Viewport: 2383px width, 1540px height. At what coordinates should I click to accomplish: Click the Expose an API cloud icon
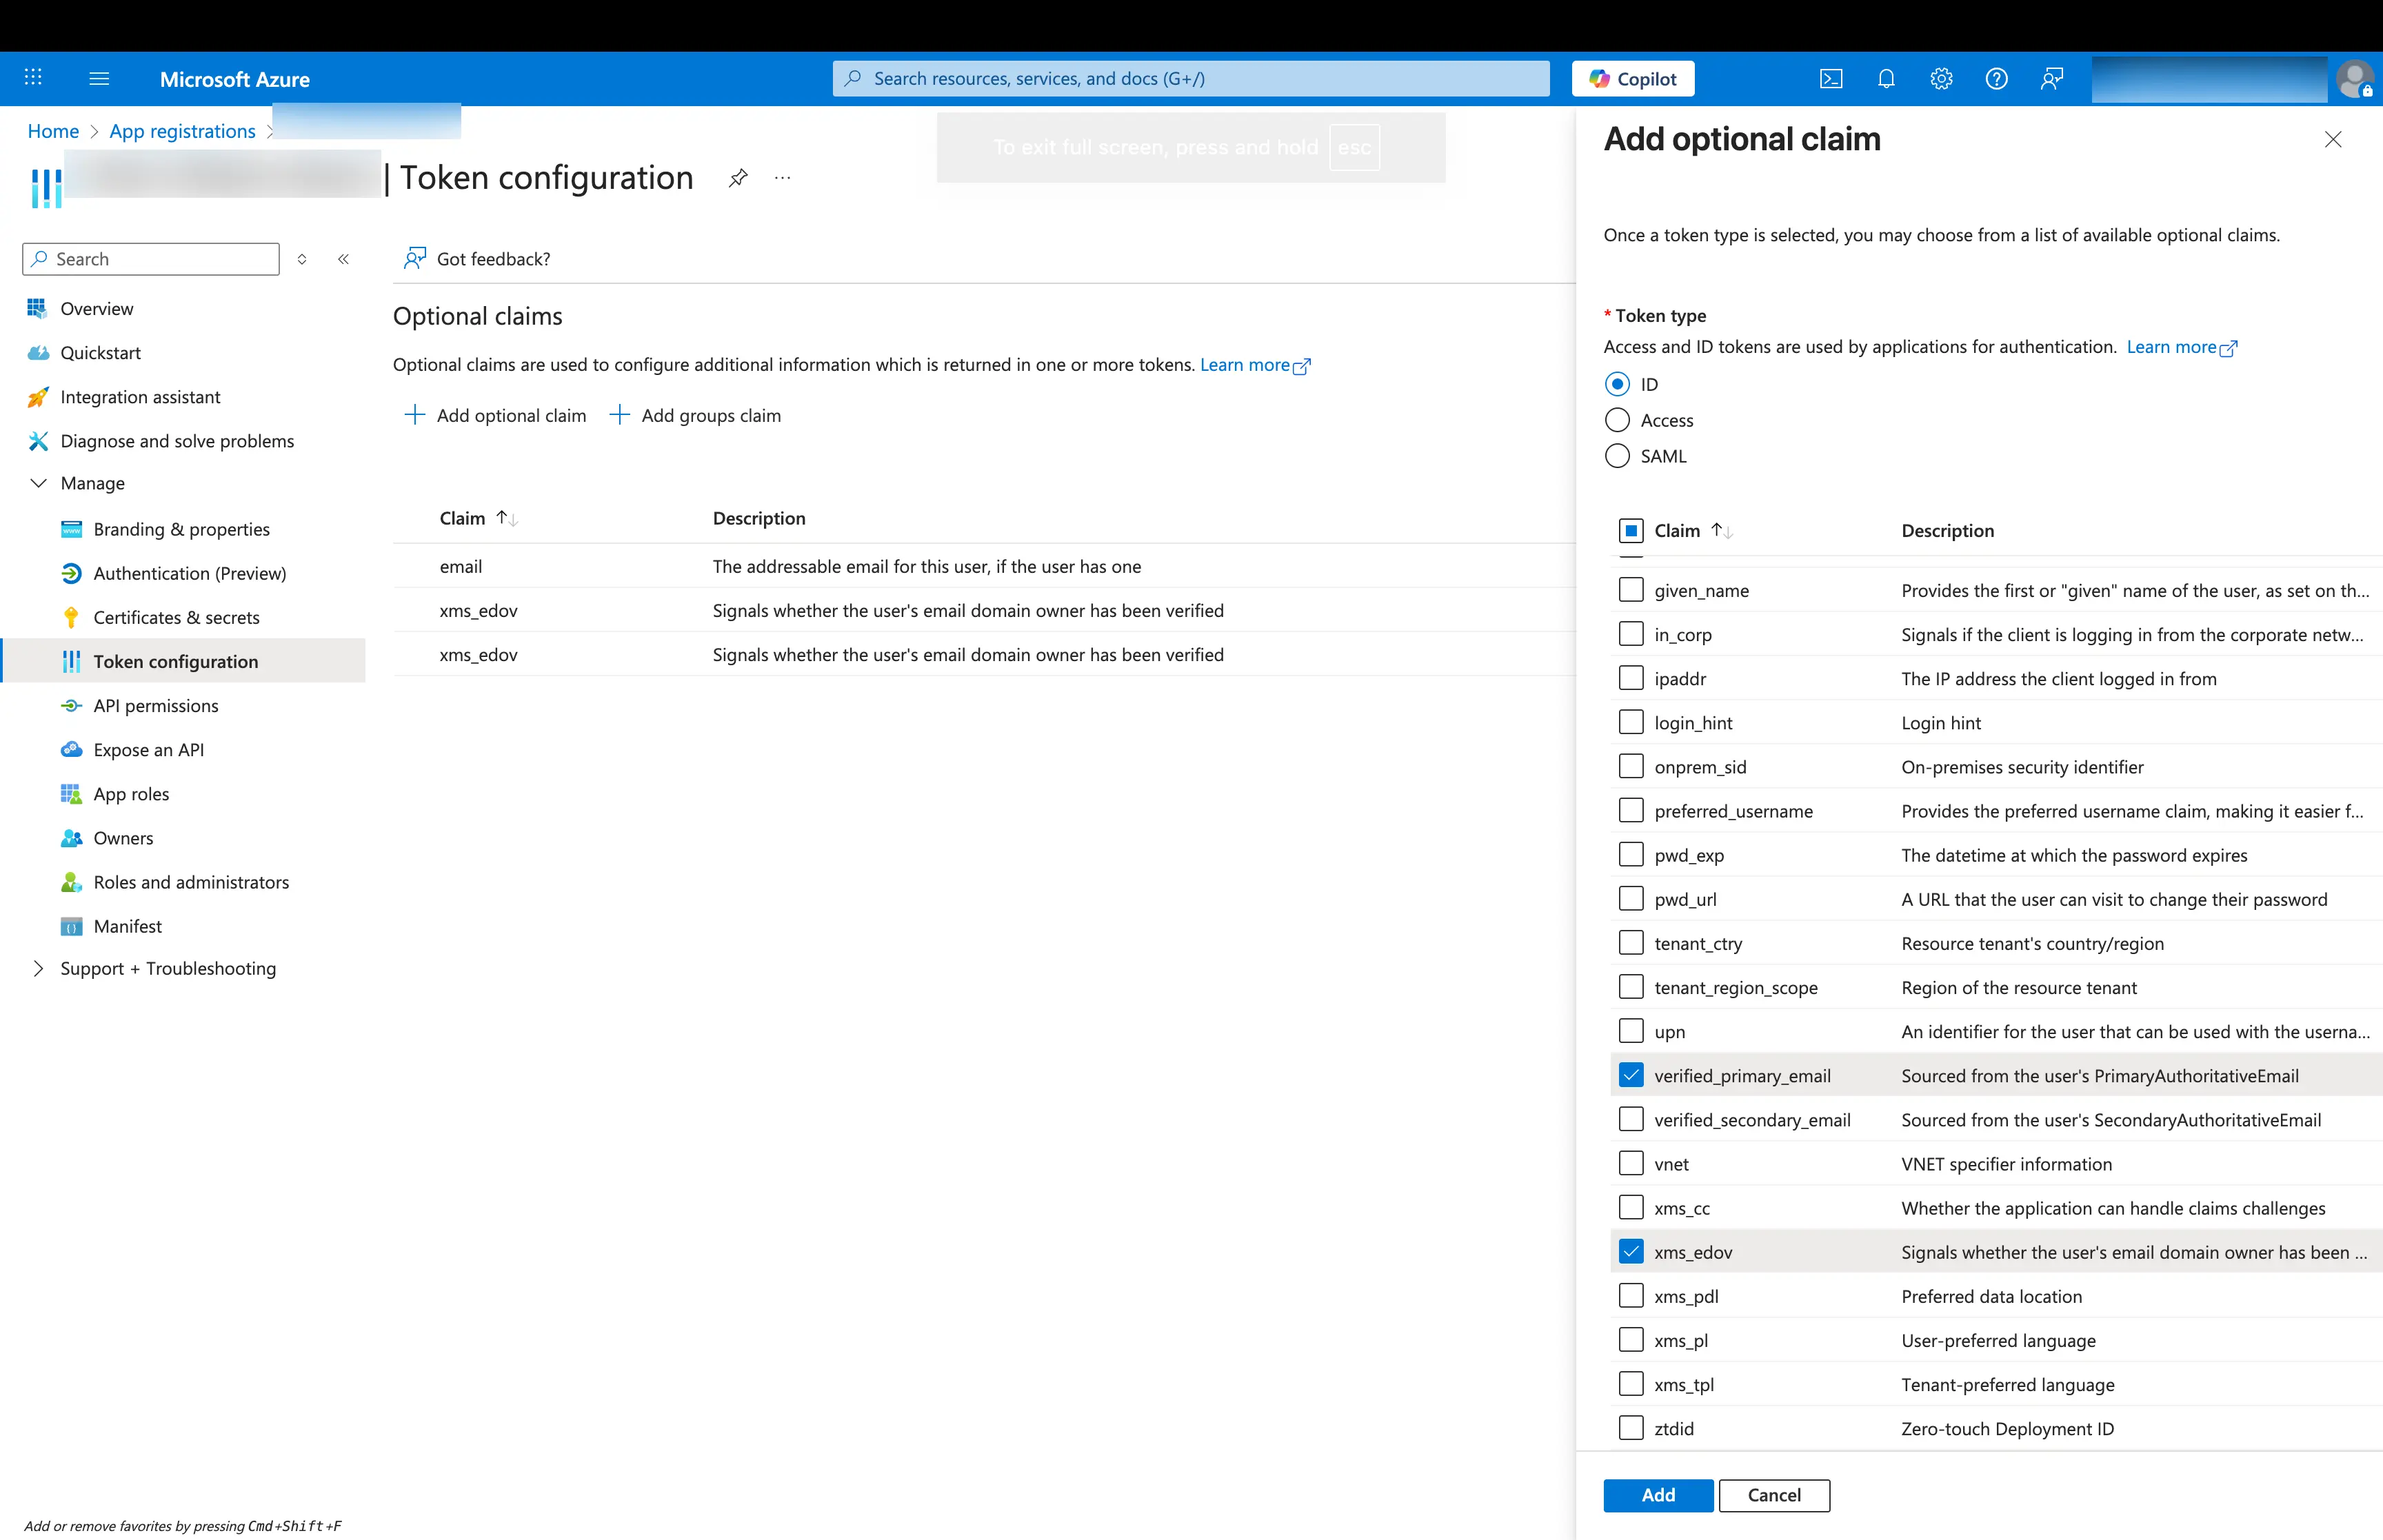[x=71, y=749]
